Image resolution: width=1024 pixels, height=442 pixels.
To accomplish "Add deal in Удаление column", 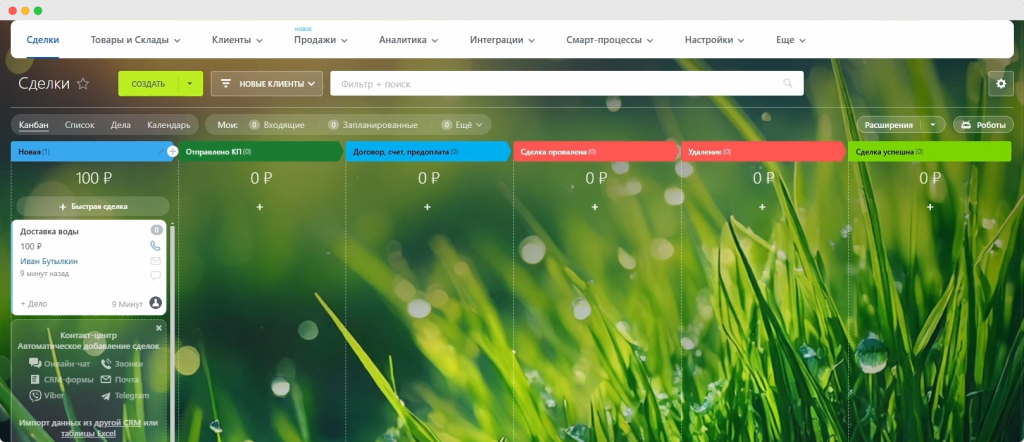I will click(762, 207).
